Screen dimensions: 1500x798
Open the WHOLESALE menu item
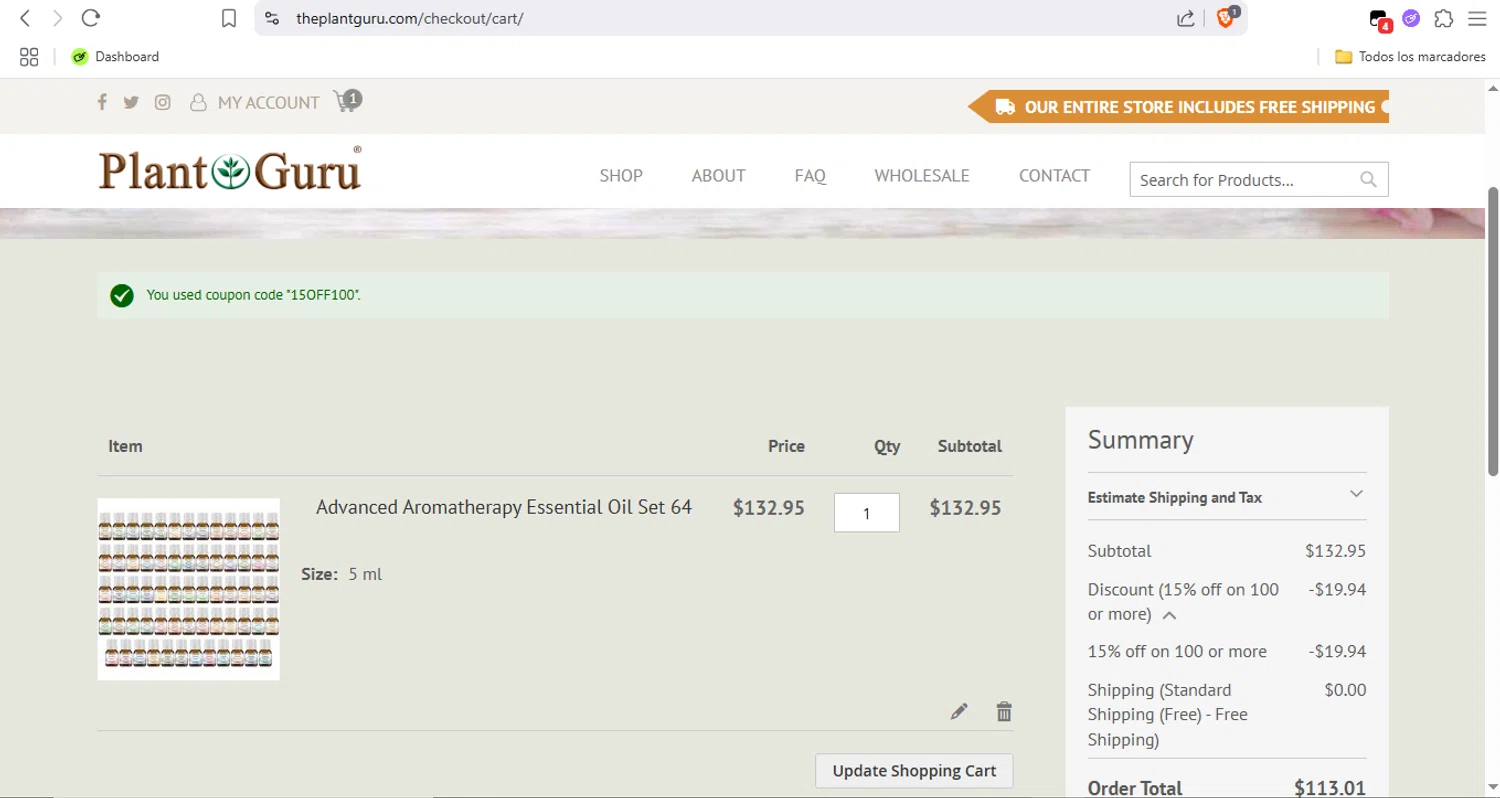pos(922,176)
